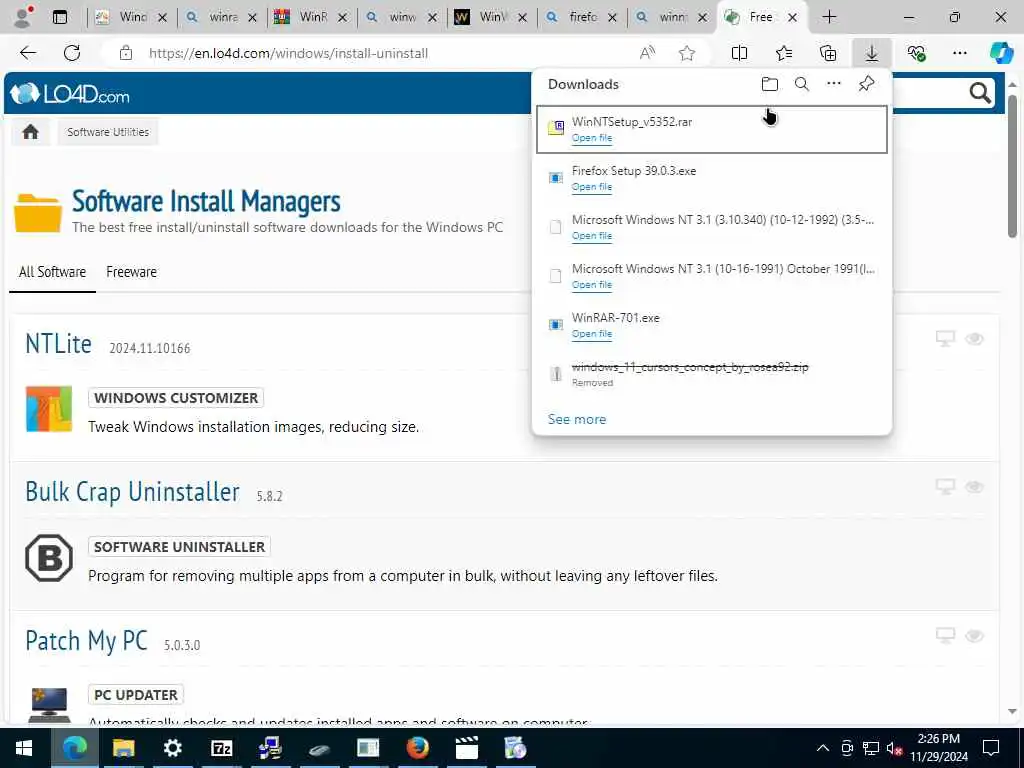
Task: Open NTLite app icon
Action: 49,409
